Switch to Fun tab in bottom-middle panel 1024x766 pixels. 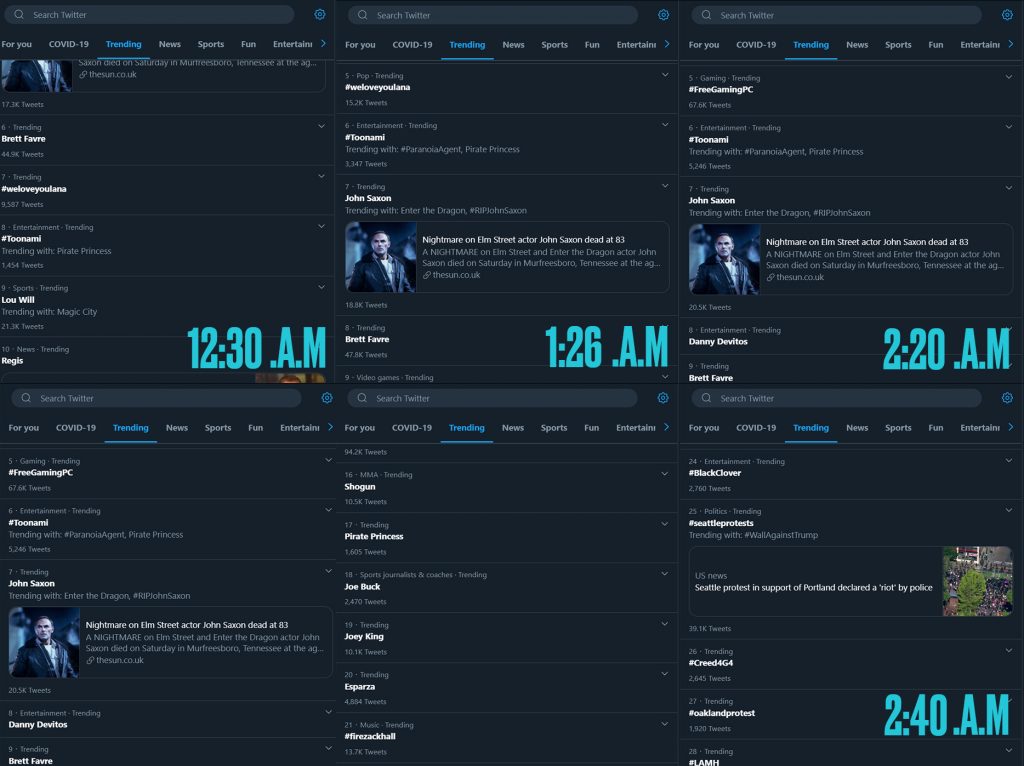pyautogui.click(x=592, y=428)
